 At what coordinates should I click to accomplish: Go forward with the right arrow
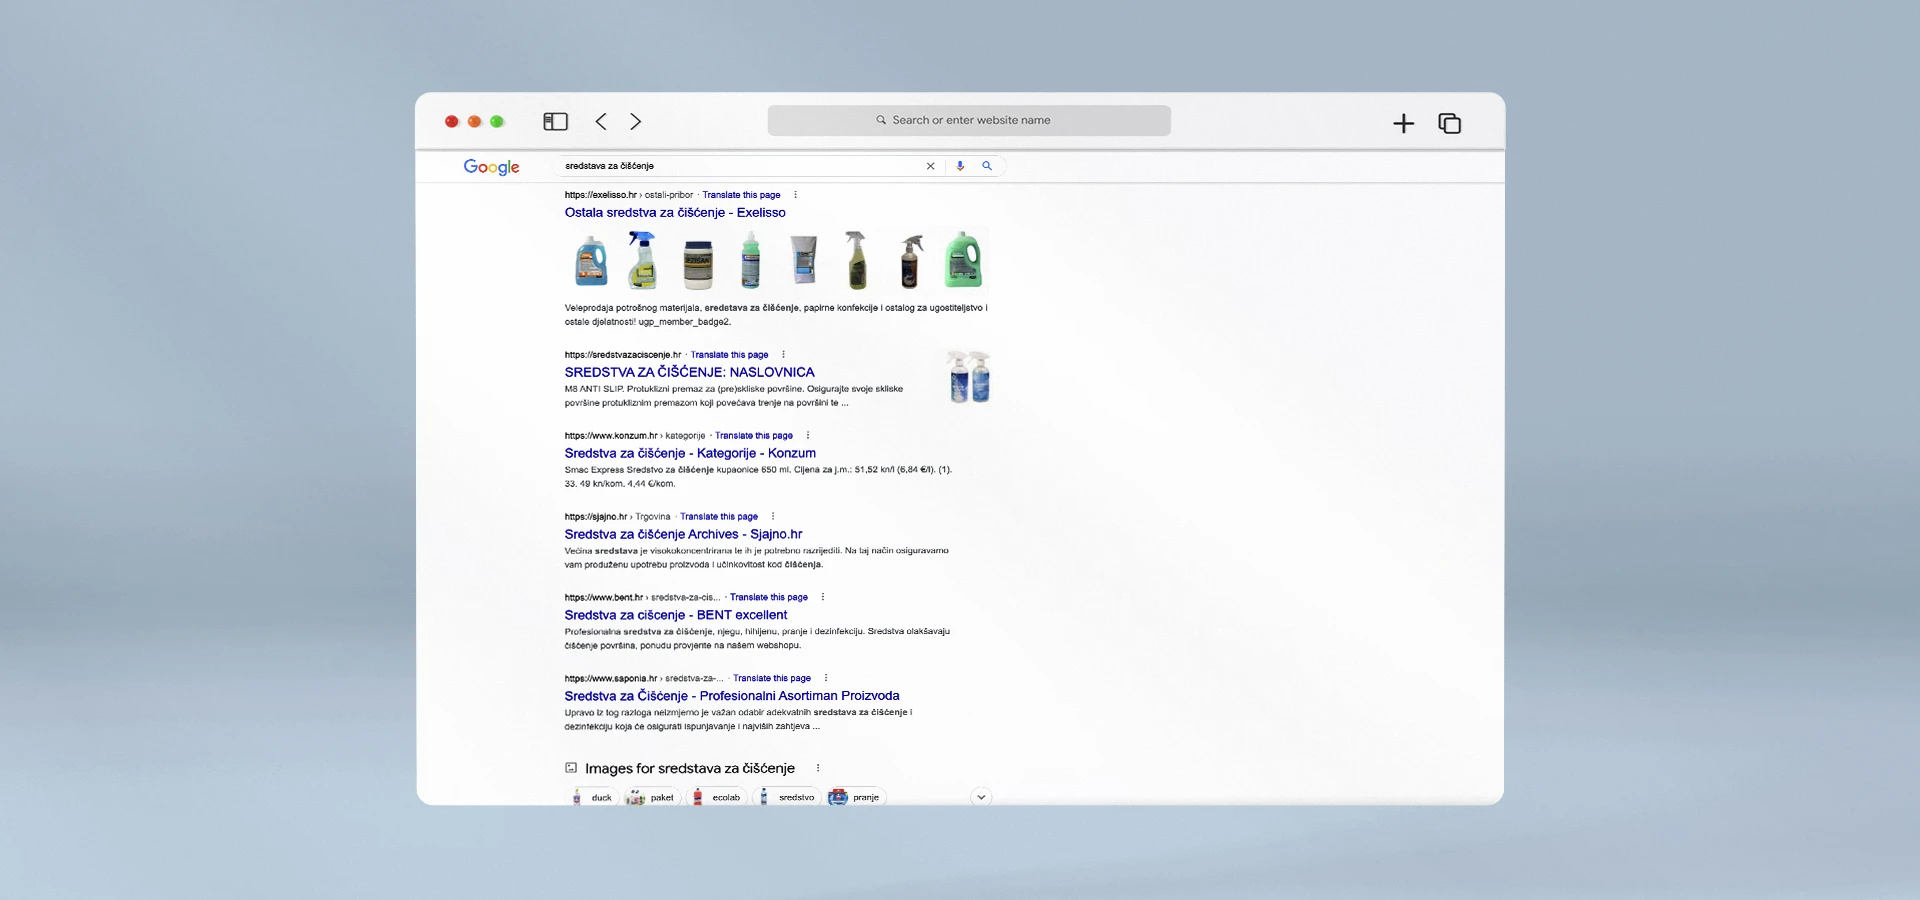[635, 121]
